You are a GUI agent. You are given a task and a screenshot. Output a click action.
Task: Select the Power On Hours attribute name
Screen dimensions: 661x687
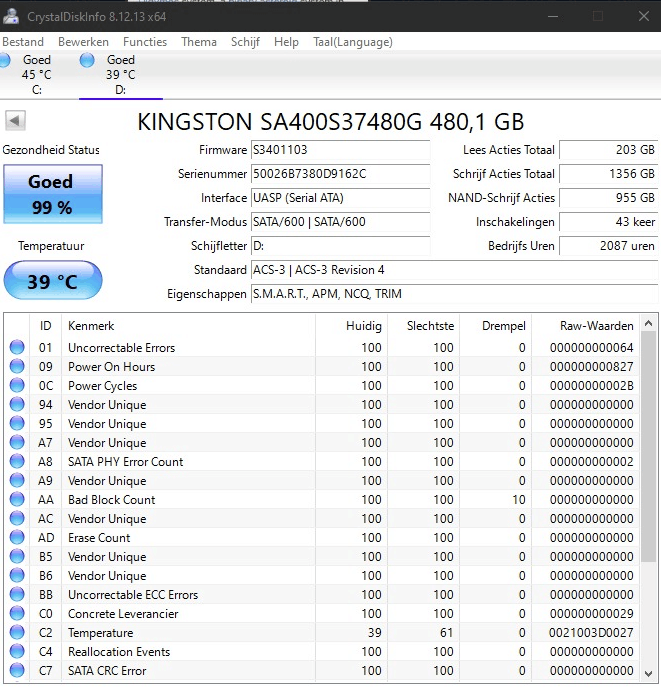pos(111,367)
